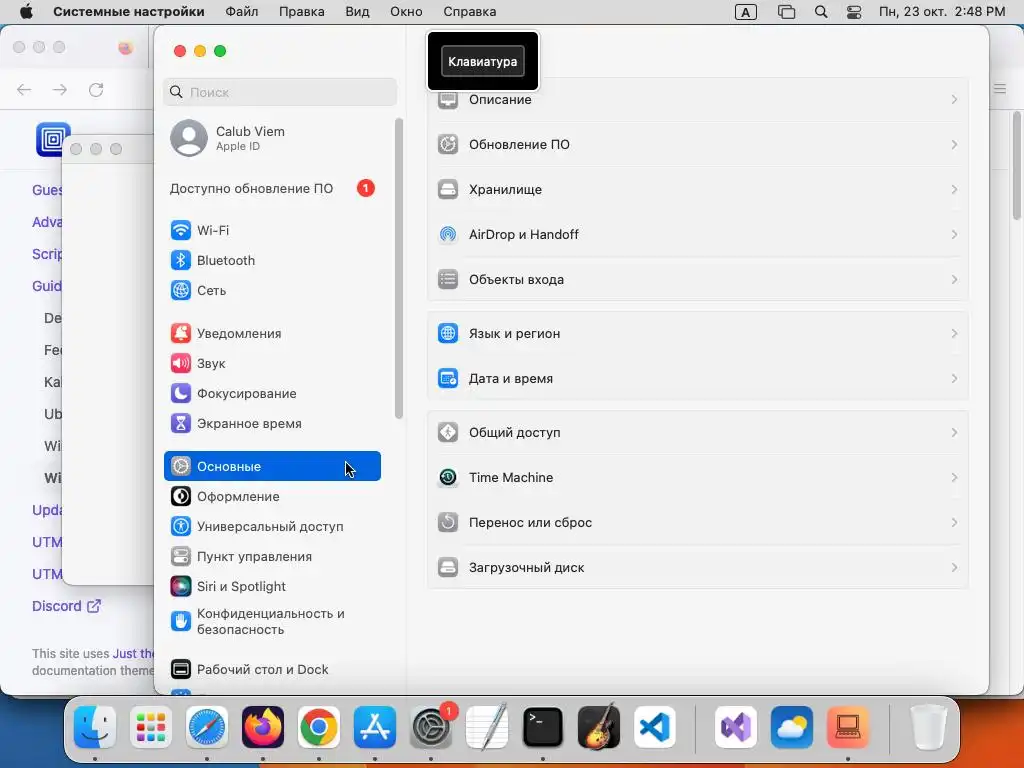Open the Описание row chevron
Image resolution: width=1024 pixels, height=768 pixels.
click(x=954, y=100)
